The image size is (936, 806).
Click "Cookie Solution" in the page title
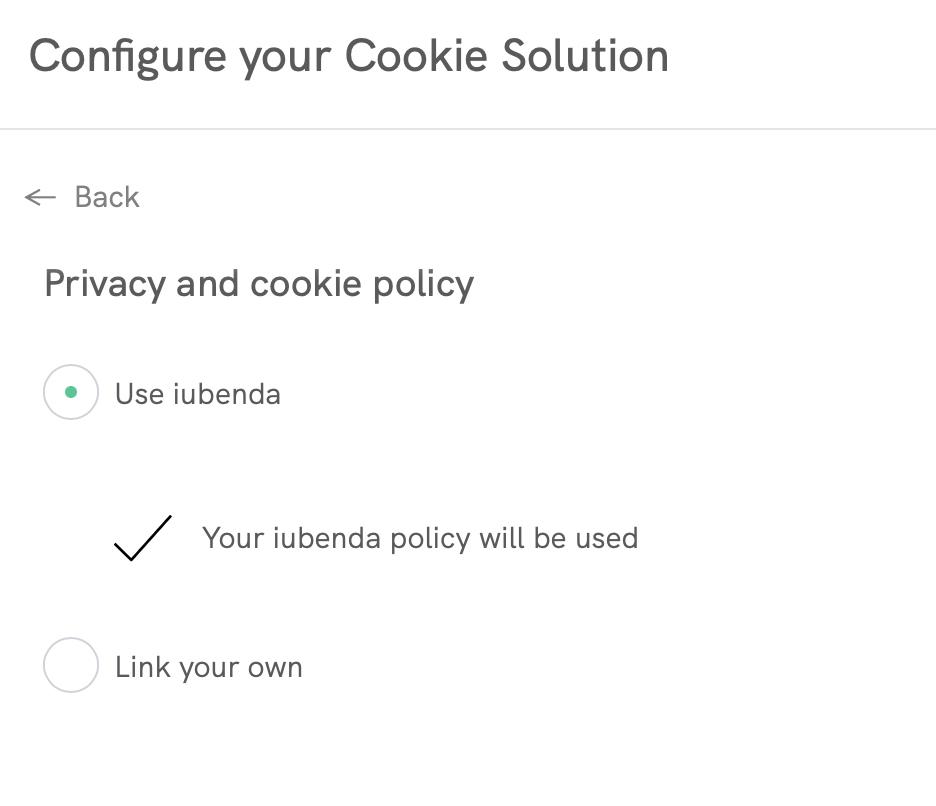pos(507,56)
